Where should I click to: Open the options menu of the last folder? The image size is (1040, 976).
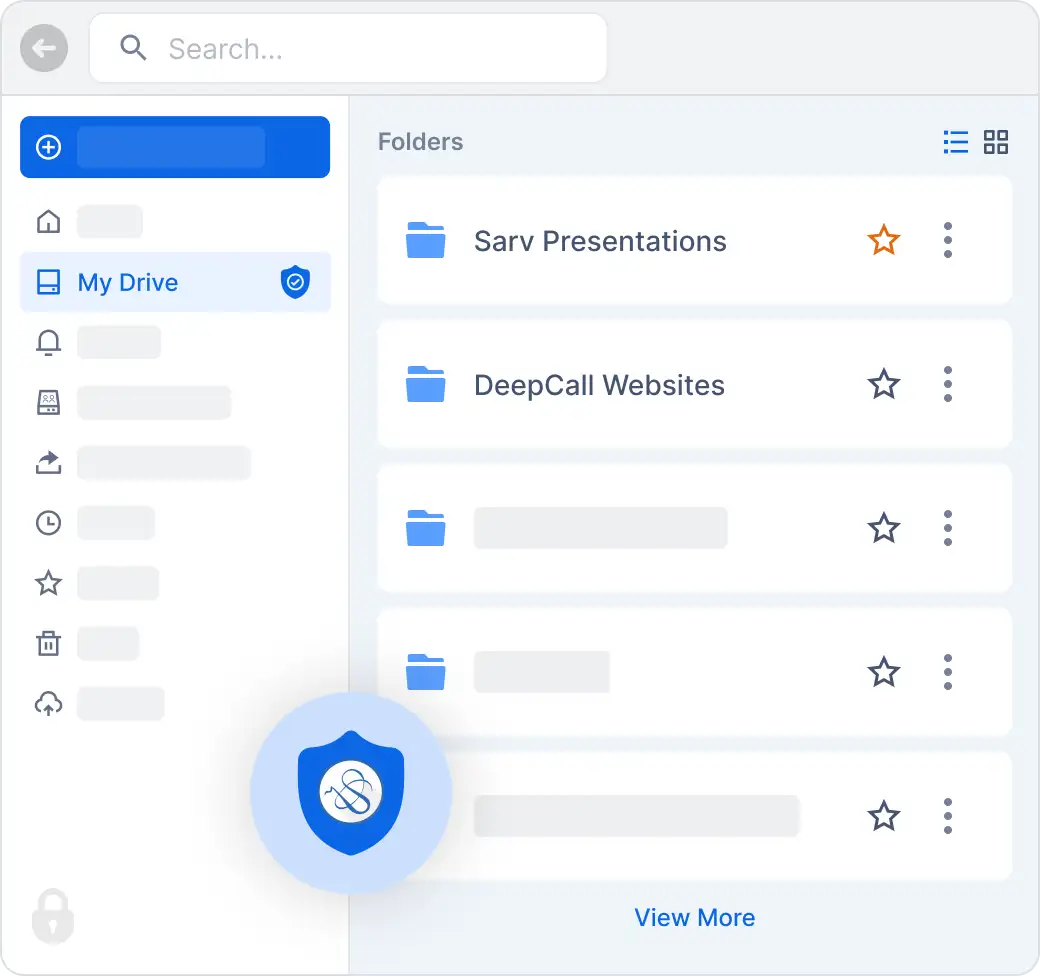pos(947,816)
